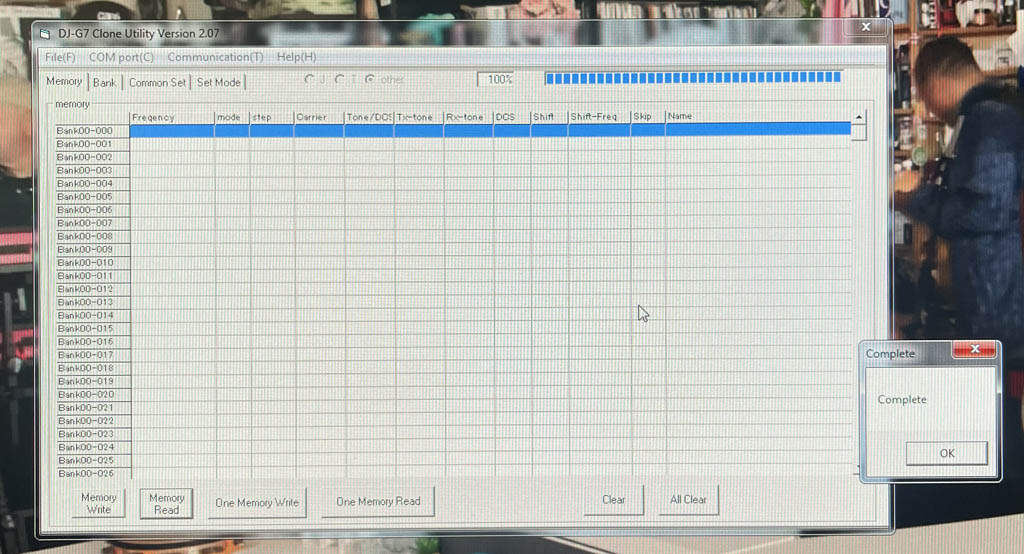Select row Bank00-003
Viewport: 1024px width, 554px height.
click(x=92, y=170)
